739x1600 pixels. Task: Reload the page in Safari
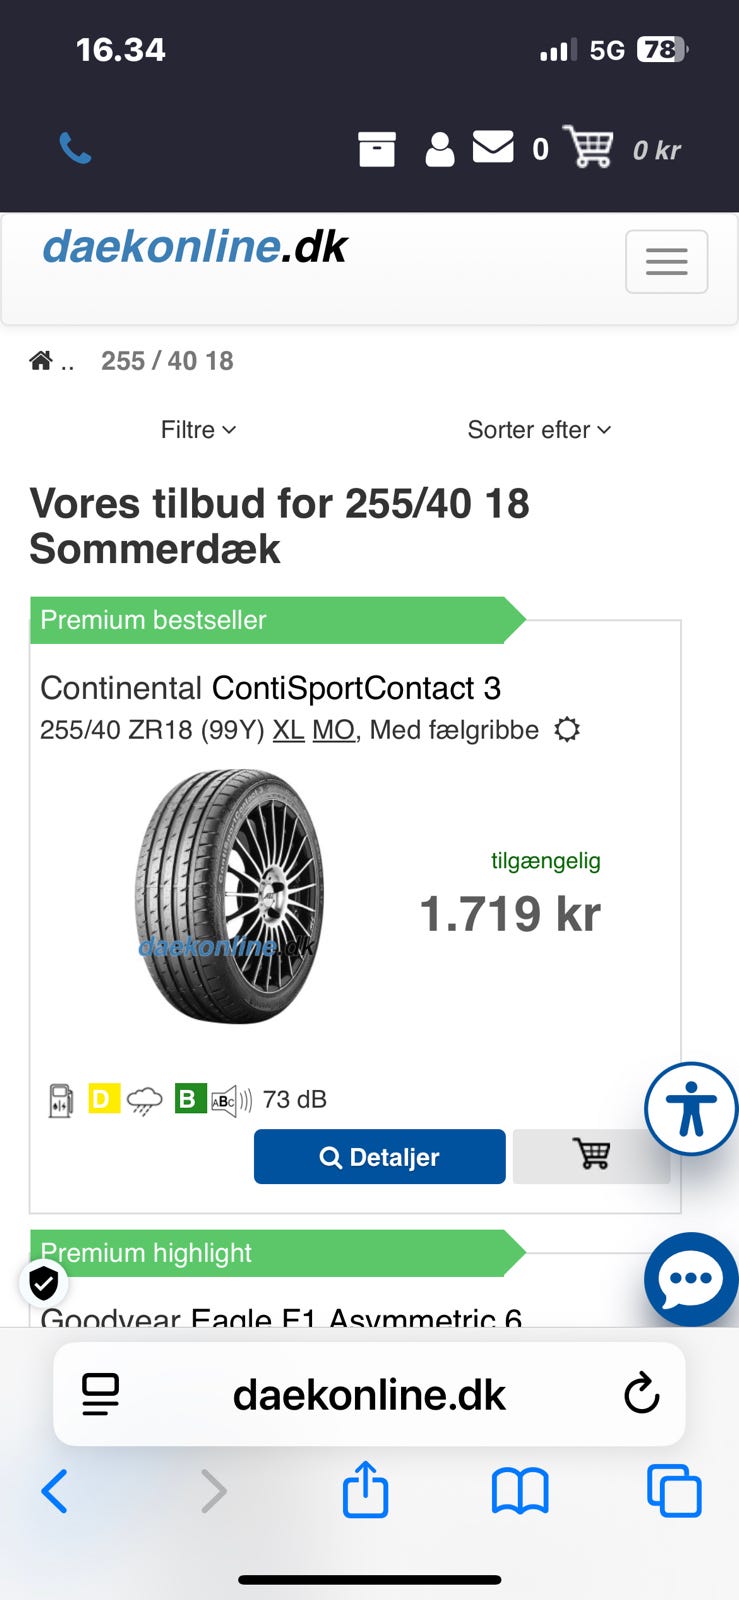[x=641, y=1394]
